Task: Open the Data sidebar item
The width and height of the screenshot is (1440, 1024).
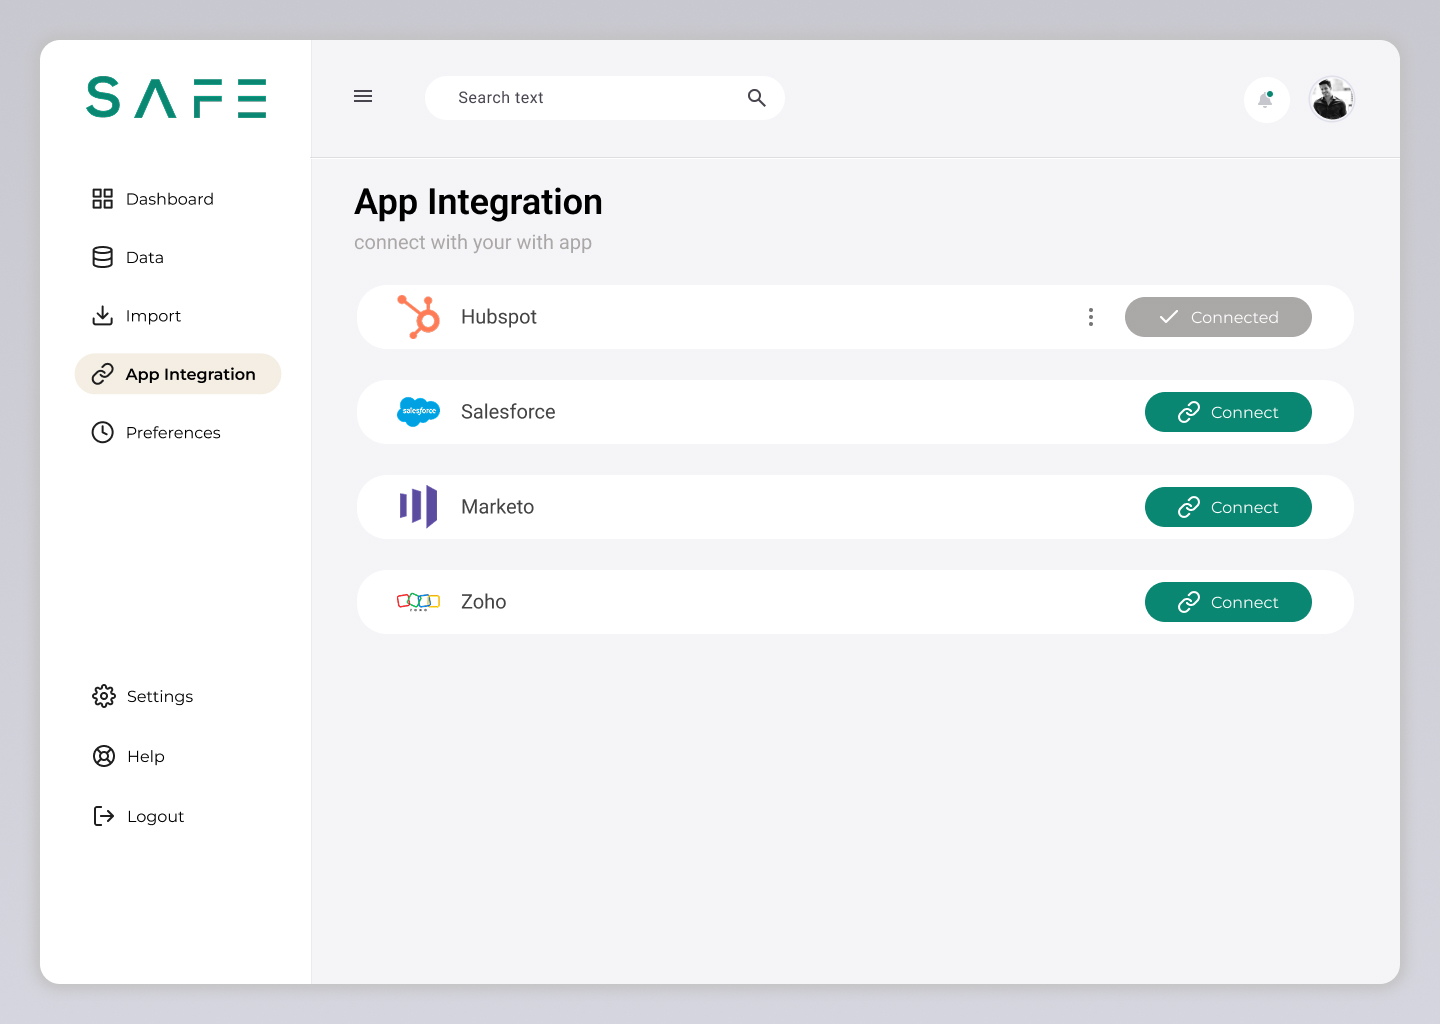Action: pyautogui.click(x=143, y=258)
